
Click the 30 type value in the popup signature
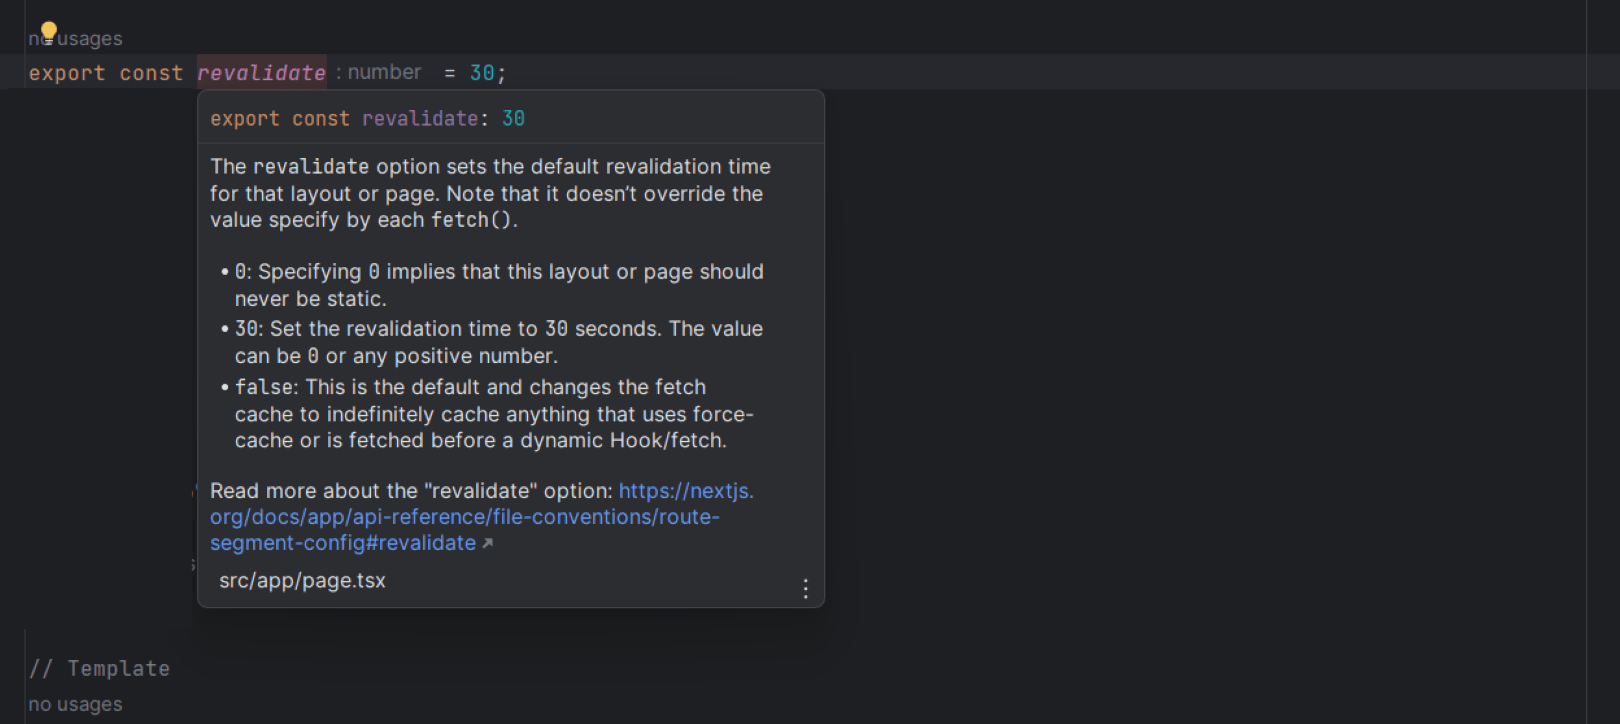click(513, 119)
